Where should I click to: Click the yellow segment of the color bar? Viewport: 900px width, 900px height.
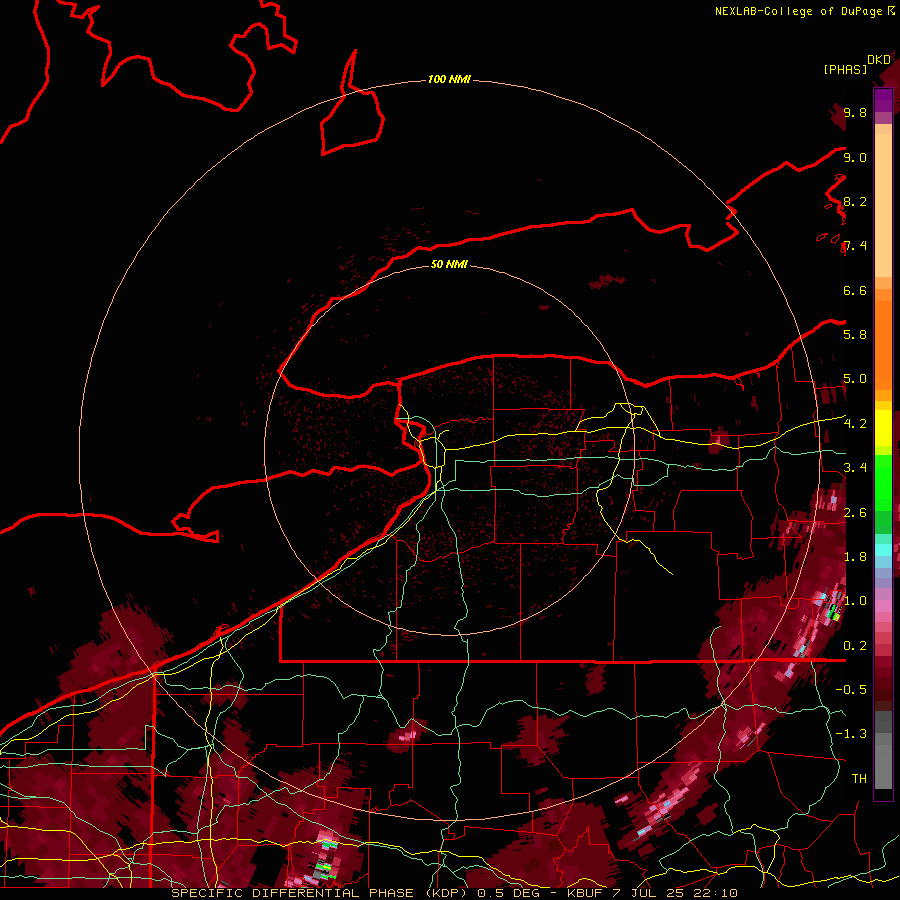[x=883, y=428]
